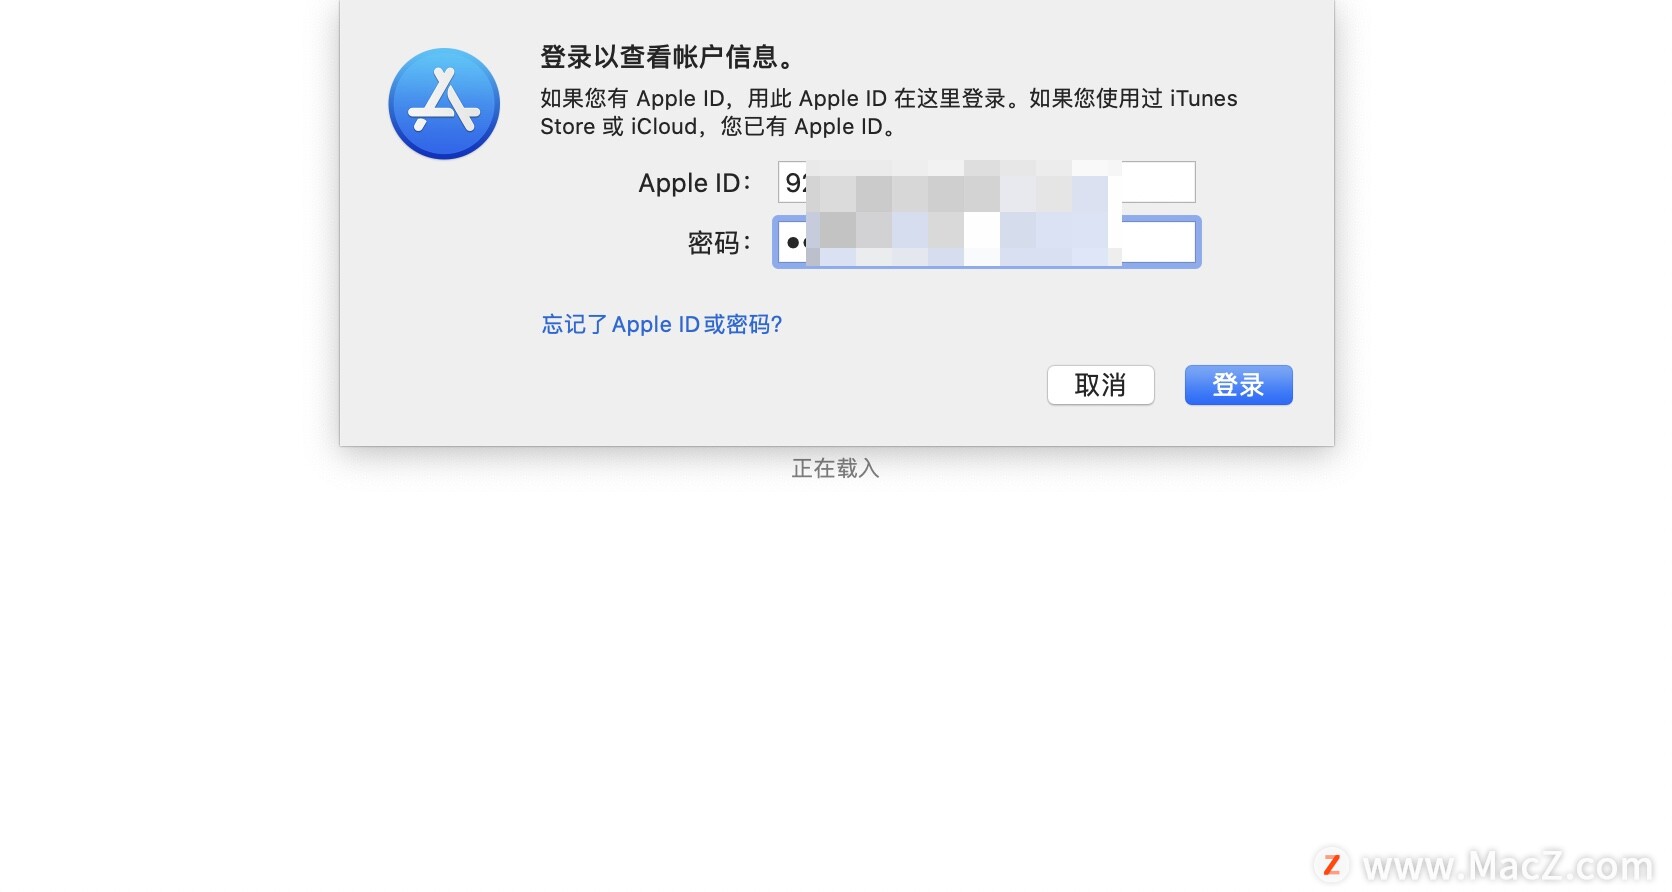
Task: Click the Apple ID: field label
Action: (695, 183)
